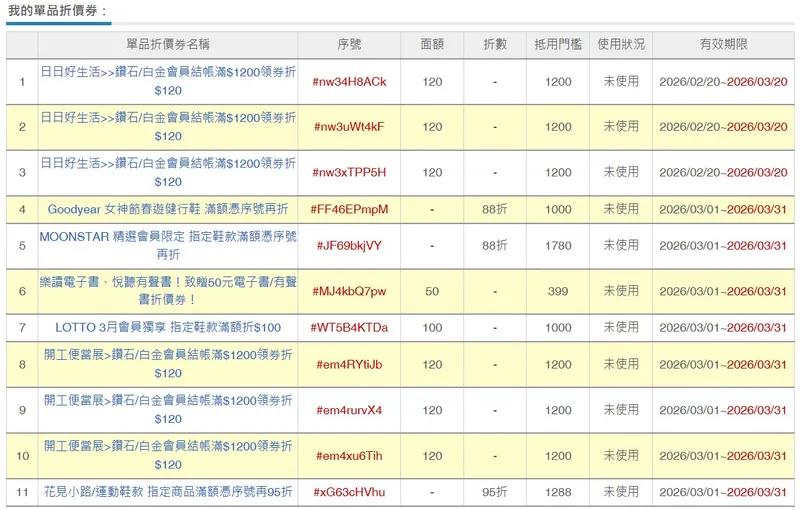
Task: Click 未使用 status in the LOTTO row
Action: tap(621, 327)
